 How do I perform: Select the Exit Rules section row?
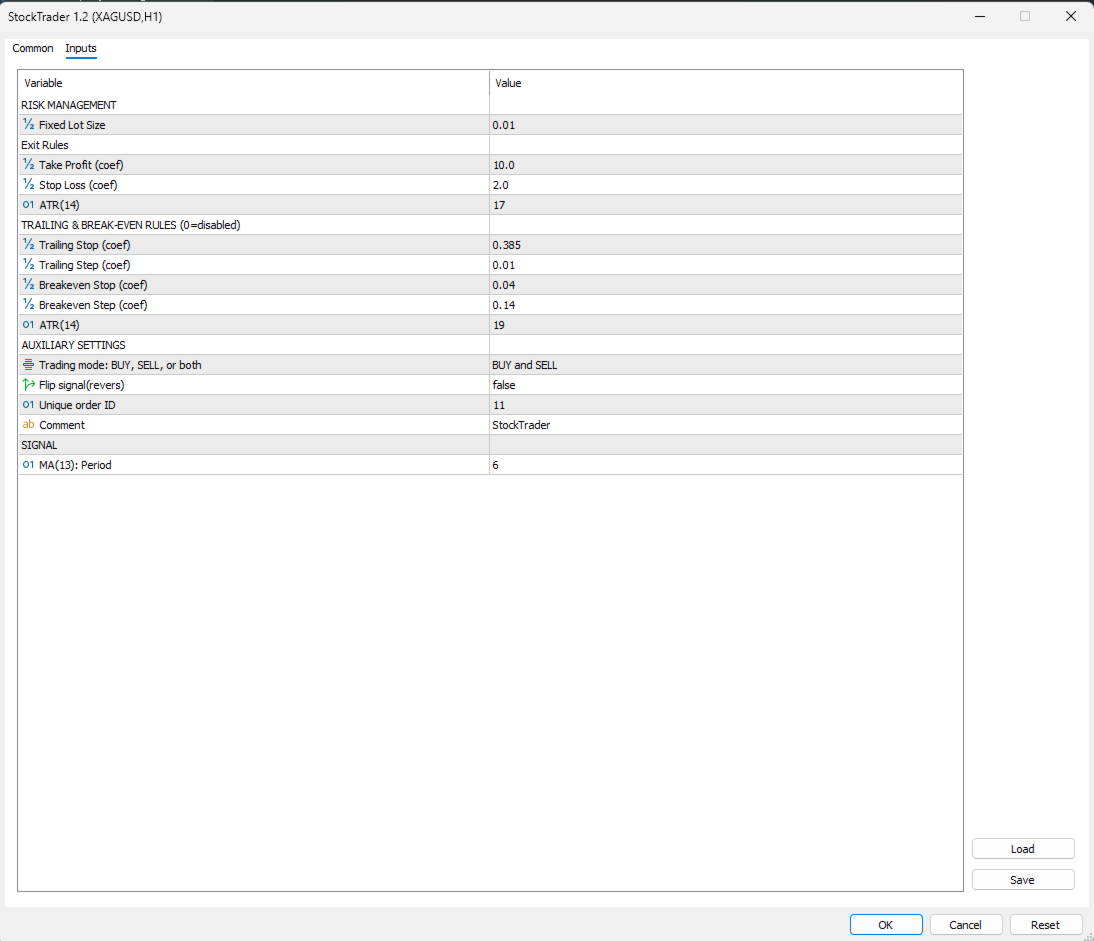490,145
